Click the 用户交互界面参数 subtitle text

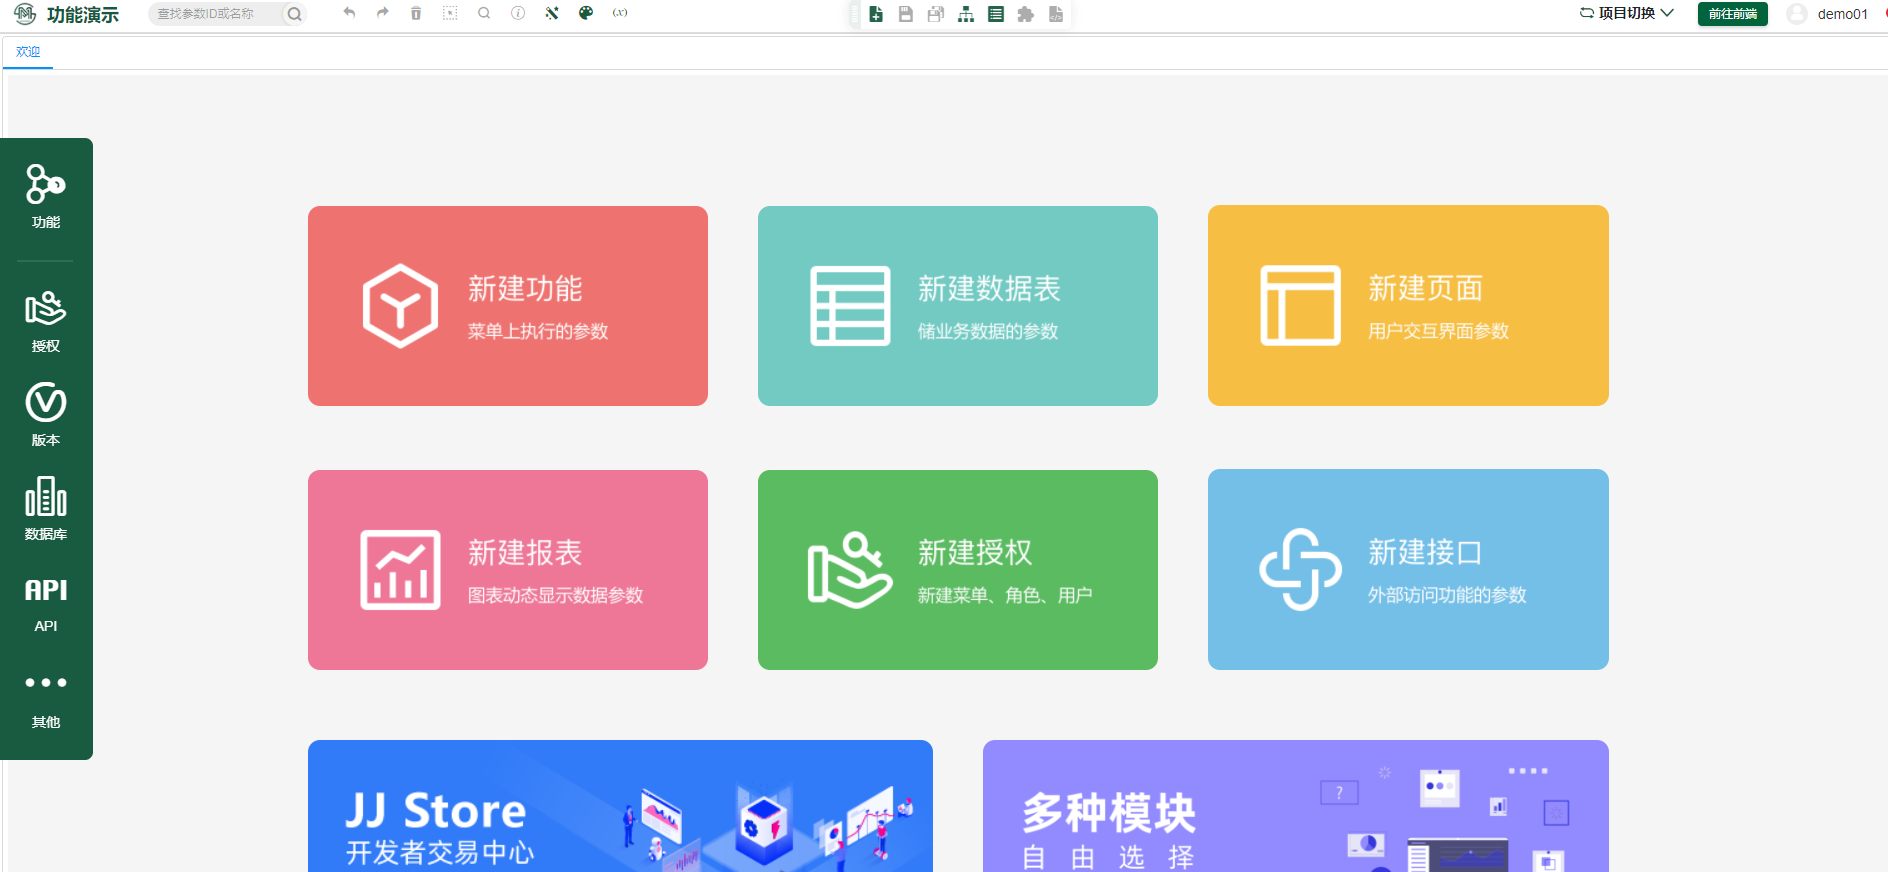click(x=1438, y=331)
